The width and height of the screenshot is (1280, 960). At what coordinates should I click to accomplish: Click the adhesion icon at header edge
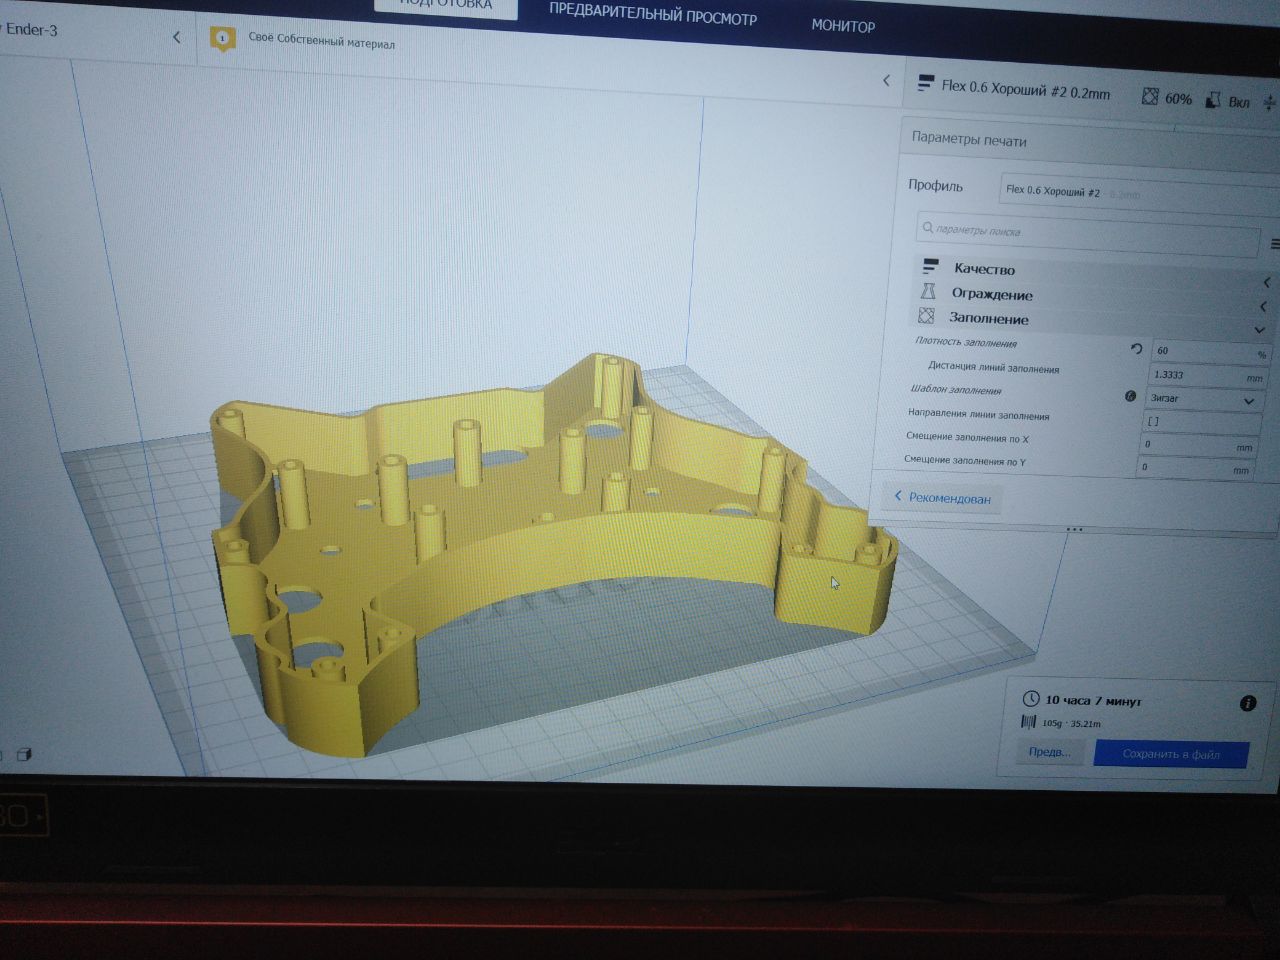[1270, 103]
